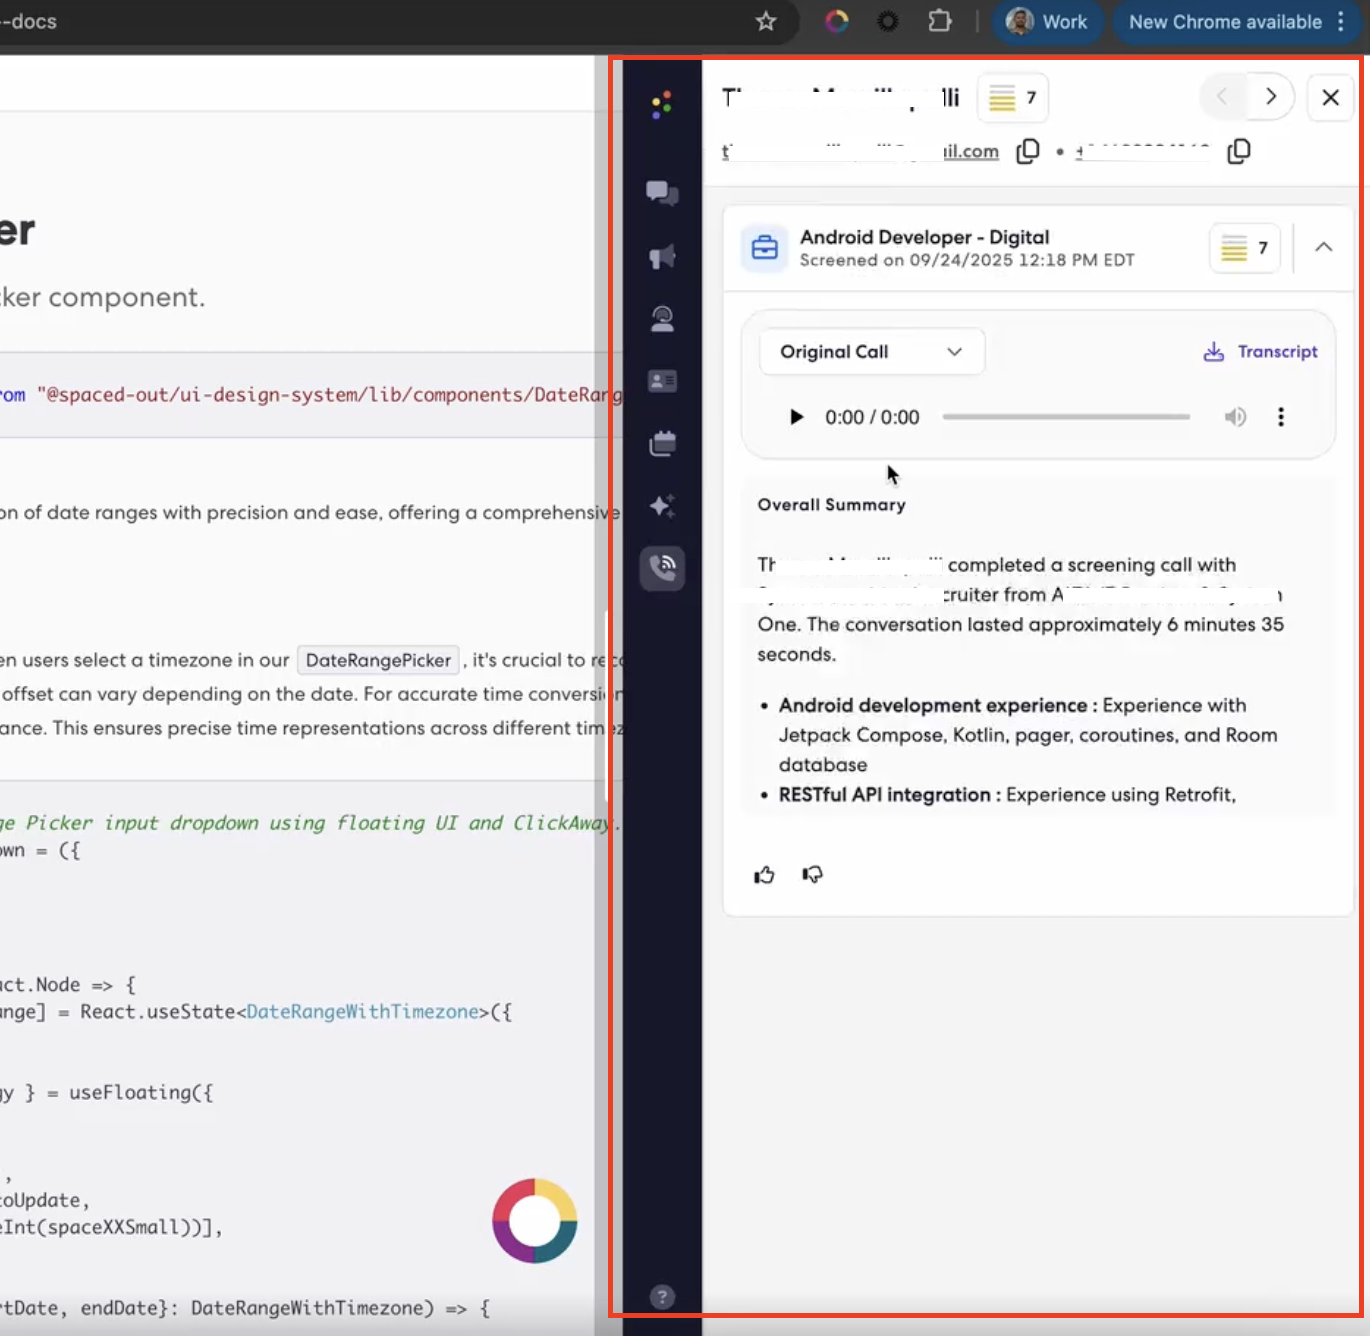Collapse the Android Developer - Digital section
This screenshot has height=1336, width=1370.
(1323, 247)
